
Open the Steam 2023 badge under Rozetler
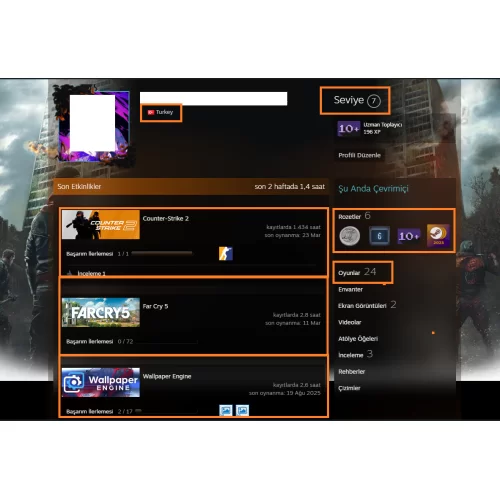[438, 236]
